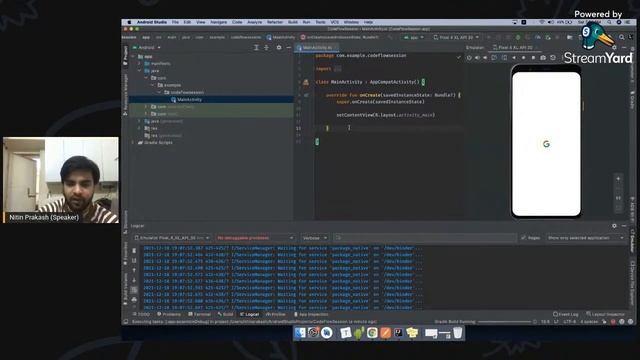
Task: Clear logcat with trash icon
Action: [134, 251]
